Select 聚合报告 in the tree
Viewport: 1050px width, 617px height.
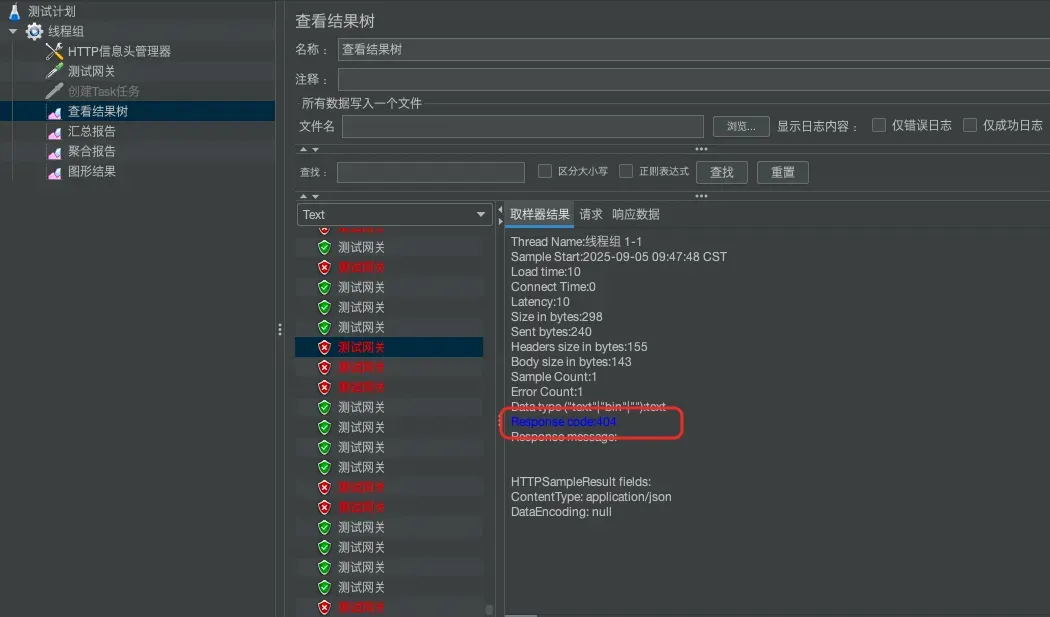coord(92,152)
